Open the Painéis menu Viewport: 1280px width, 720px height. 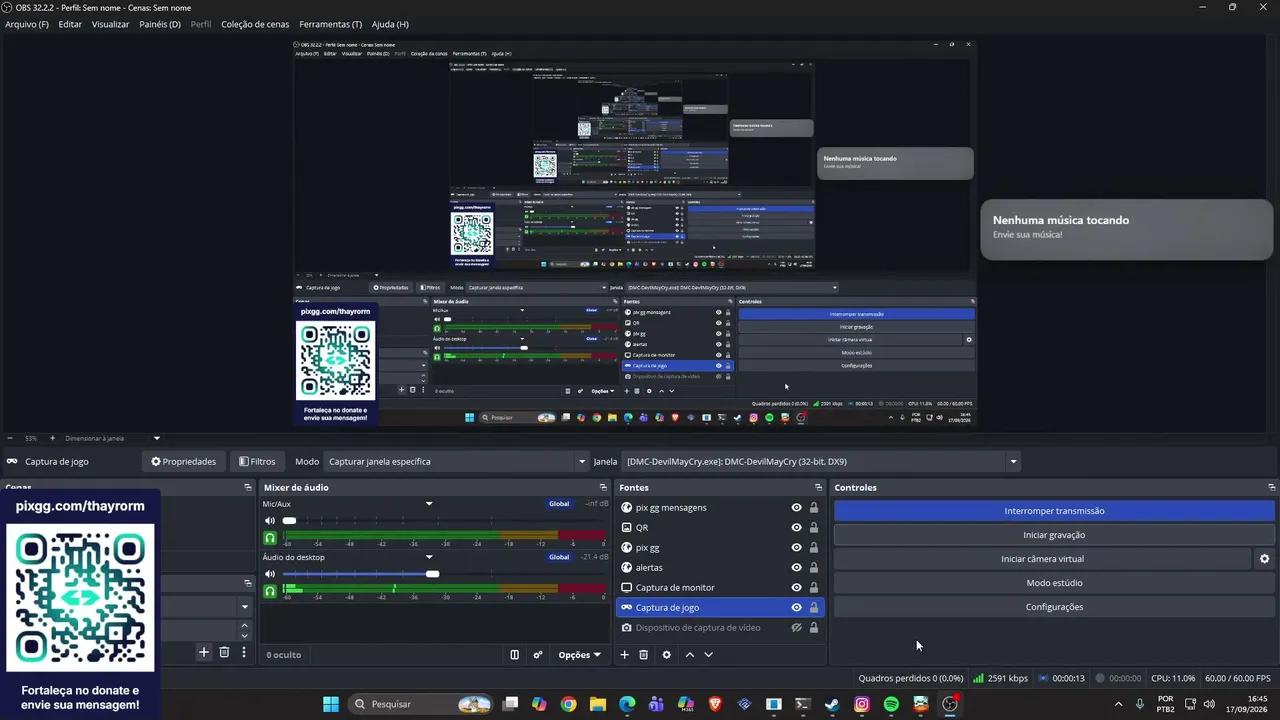pyautogui.click(x=160, y=24)
